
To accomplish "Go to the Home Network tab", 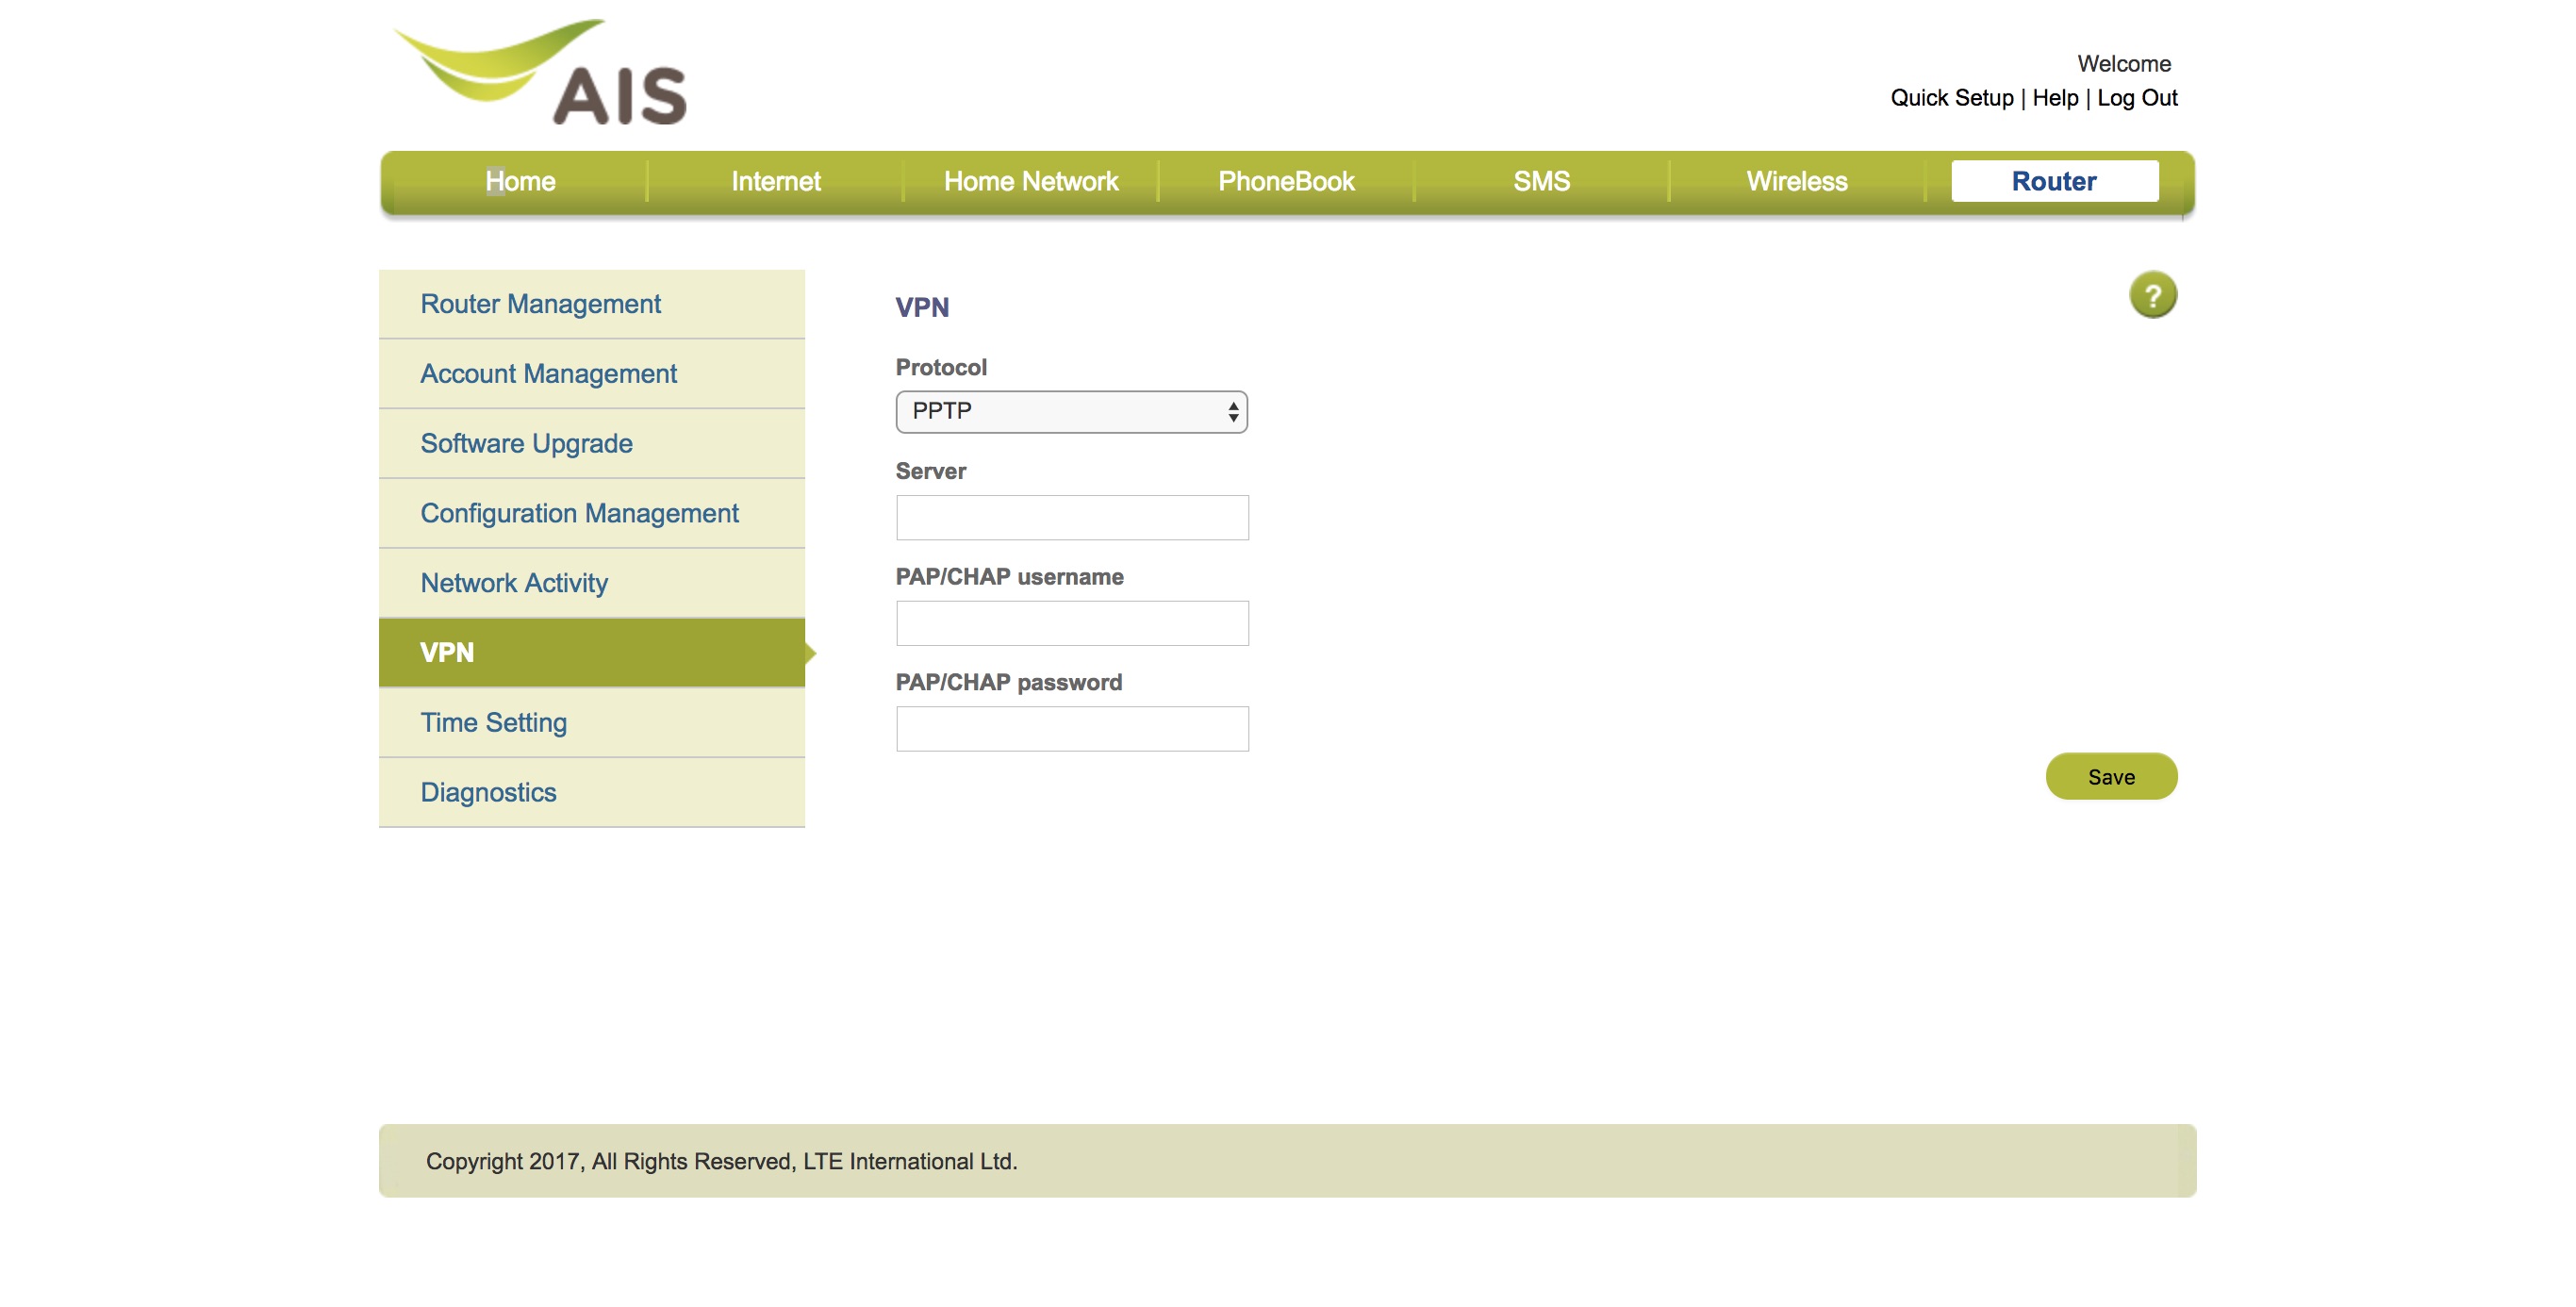I will click(x=1030, y=181).
